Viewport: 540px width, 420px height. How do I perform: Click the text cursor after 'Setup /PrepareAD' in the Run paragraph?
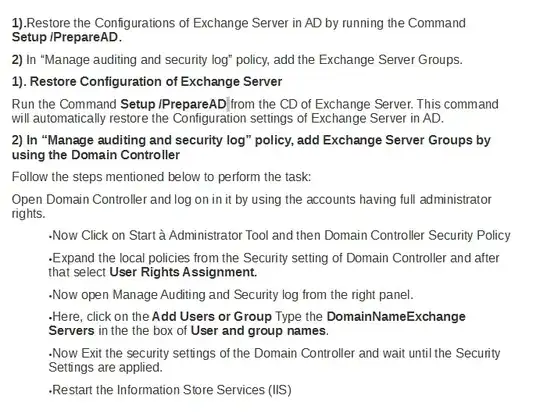pyautogui.click(x=229, y=104)
